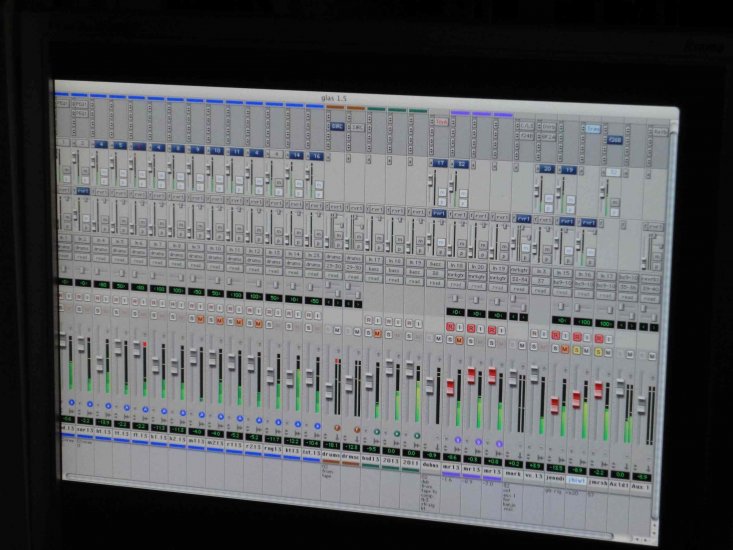Click the horizontal scrollbar of mix window
The height and width of the screenshot is (550, 733).
tap(339, 507)
